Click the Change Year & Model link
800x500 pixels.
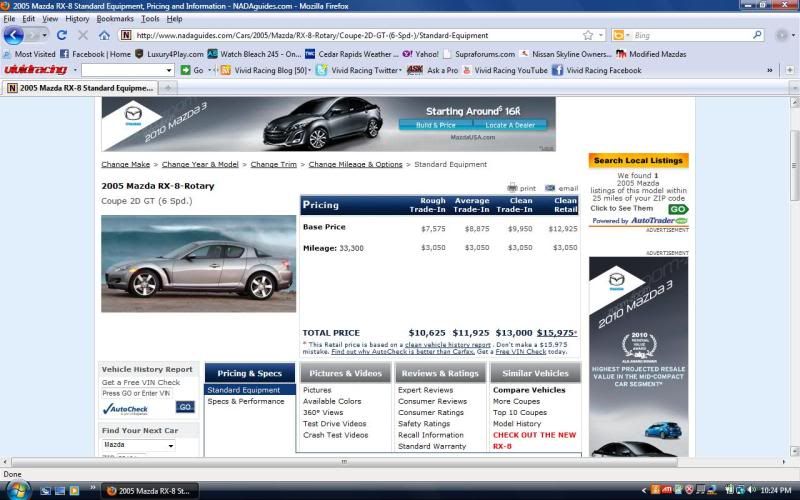click(x=200, y=164)
